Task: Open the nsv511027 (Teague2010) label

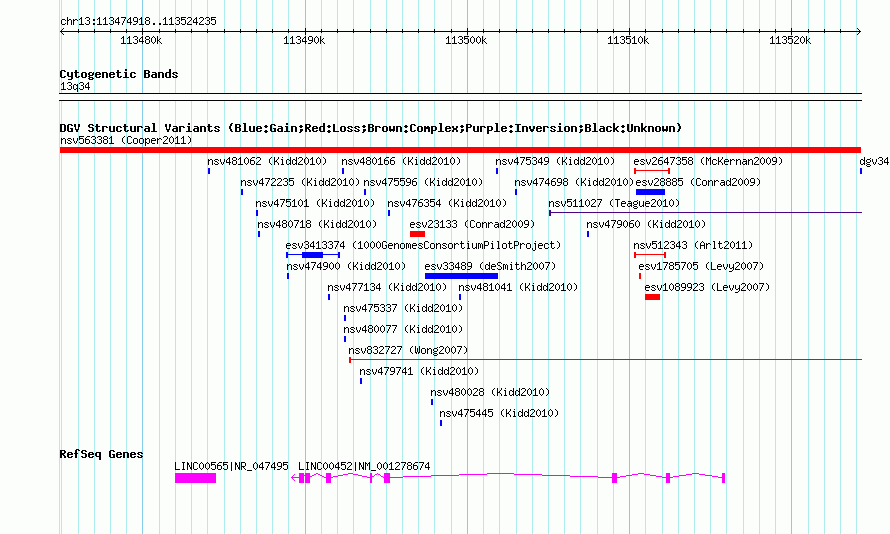Action: coord(614,203)
